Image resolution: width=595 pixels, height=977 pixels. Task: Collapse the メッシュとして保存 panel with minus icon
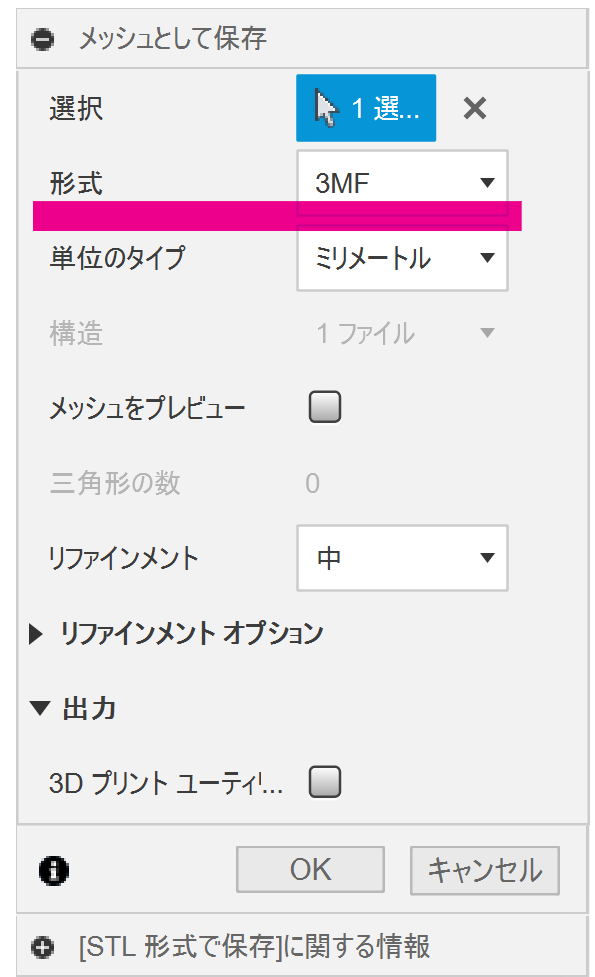tap(42, 39)
